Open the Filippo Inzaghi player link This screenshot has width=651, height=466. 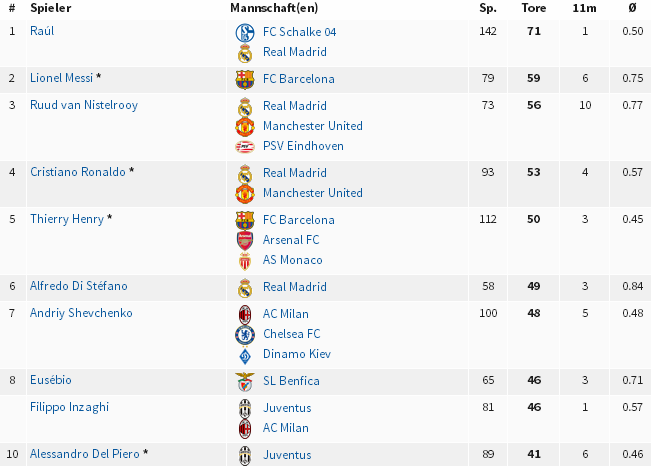tap(69, 407)
